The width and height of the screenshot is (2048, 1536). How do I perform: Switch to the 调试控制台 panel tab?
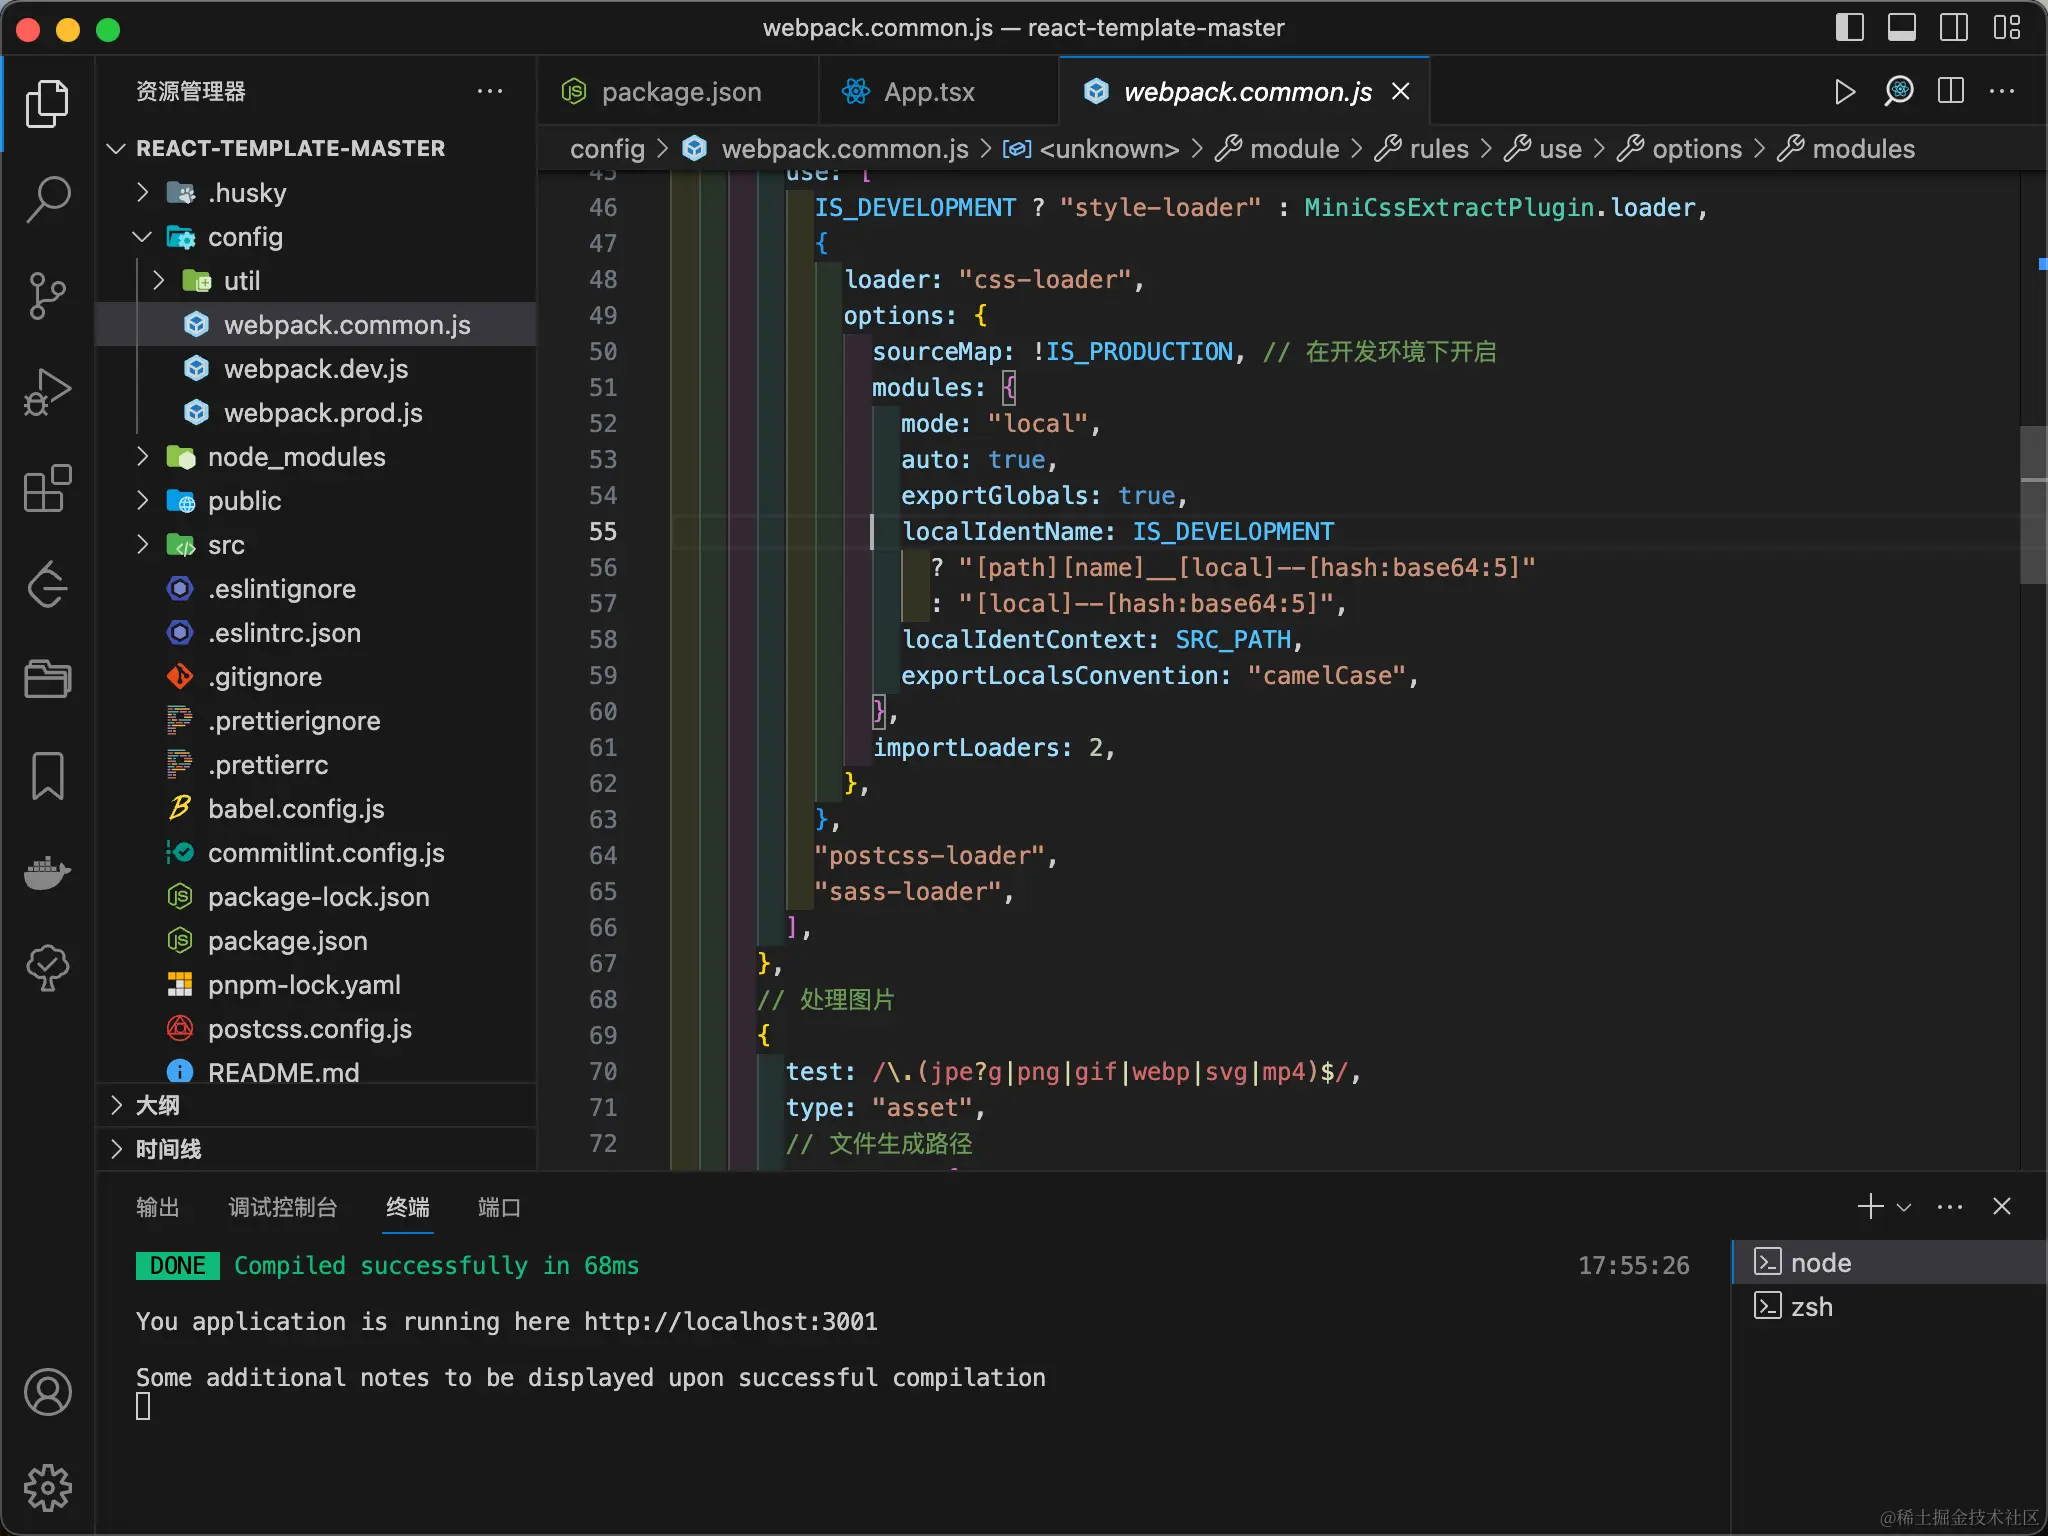(282, 1207)
